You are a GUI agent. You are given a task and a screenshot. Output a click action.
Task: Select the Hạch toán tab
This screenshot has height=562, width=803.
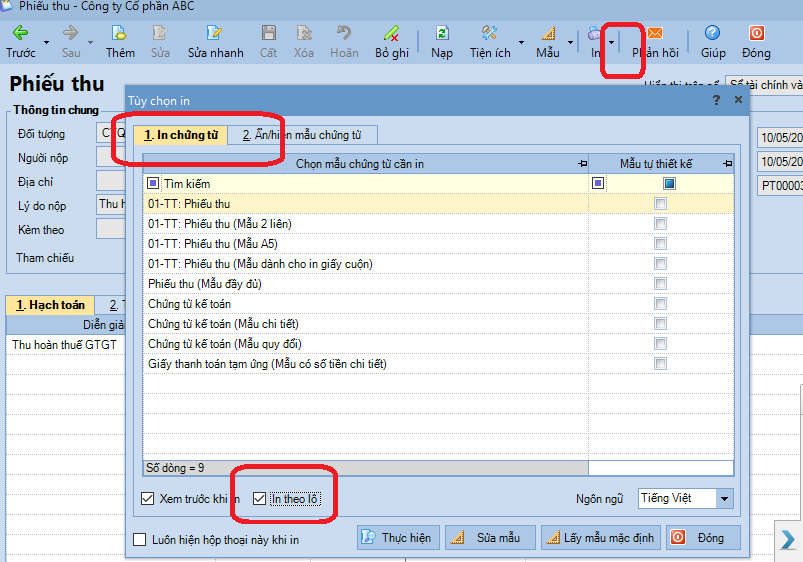coord(49,305)
